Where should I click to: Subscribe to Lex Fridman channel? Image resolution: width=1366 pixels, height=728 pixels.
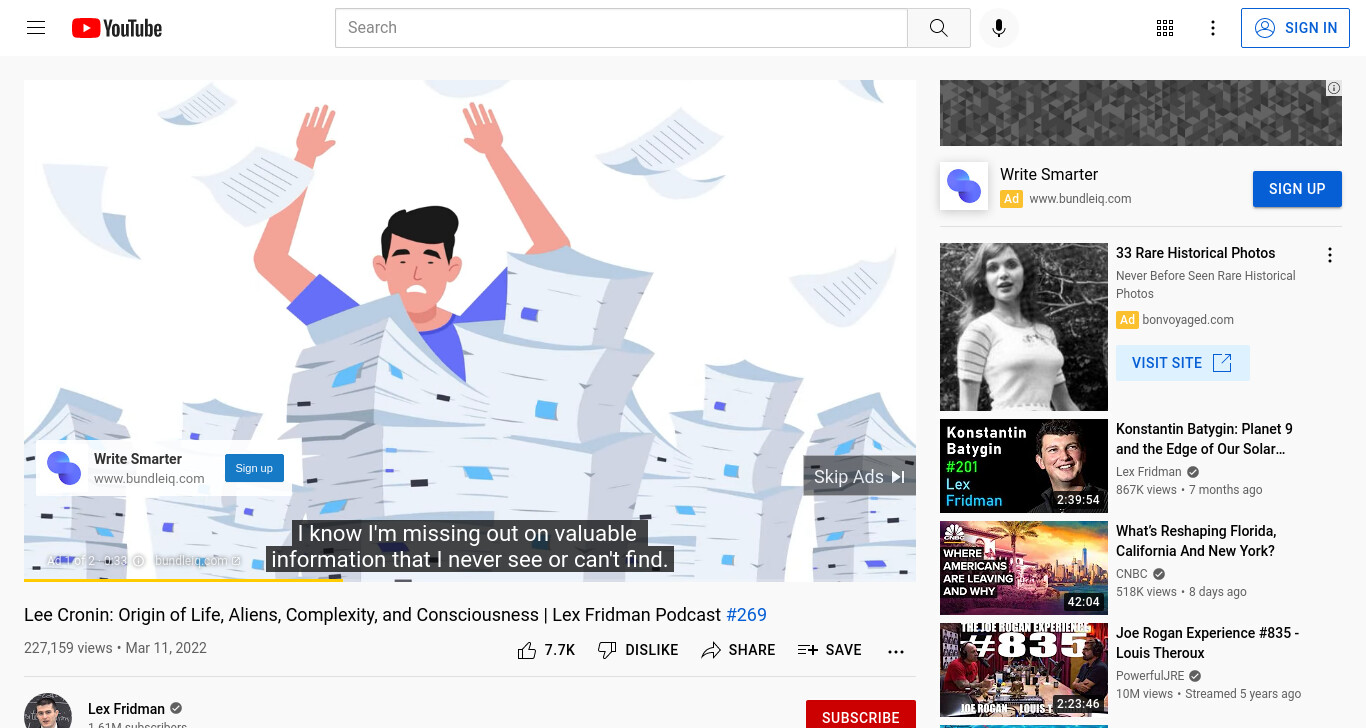[x=861, y=714]
